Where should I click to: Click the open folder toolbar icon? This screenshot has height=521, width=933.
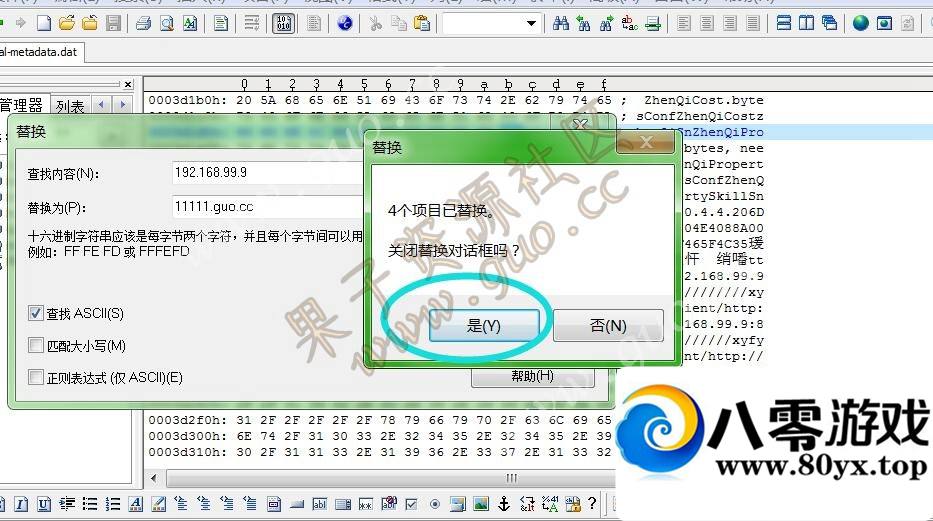click(67, 23)
